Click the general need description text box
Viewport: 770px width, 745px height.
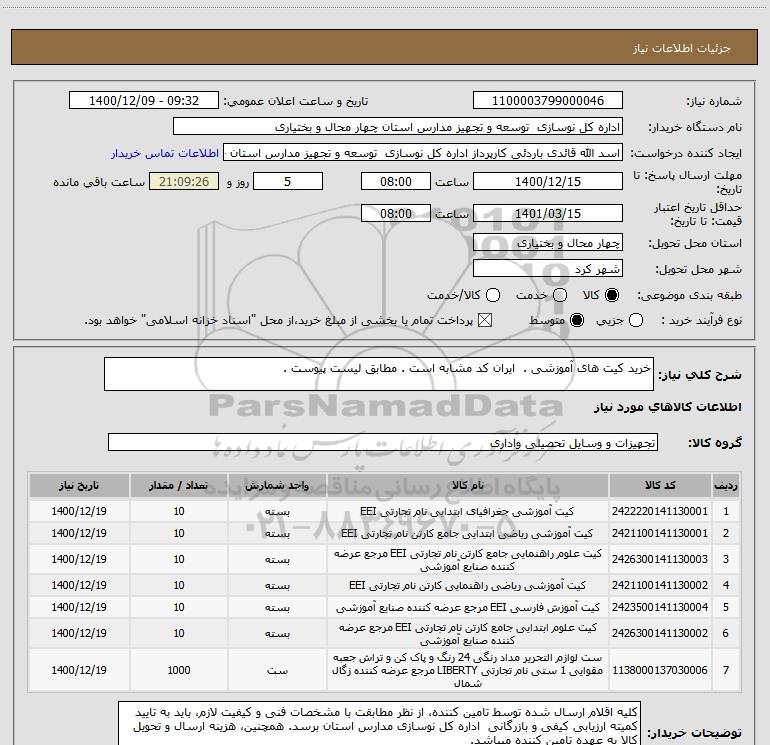(x=379, y=374)
